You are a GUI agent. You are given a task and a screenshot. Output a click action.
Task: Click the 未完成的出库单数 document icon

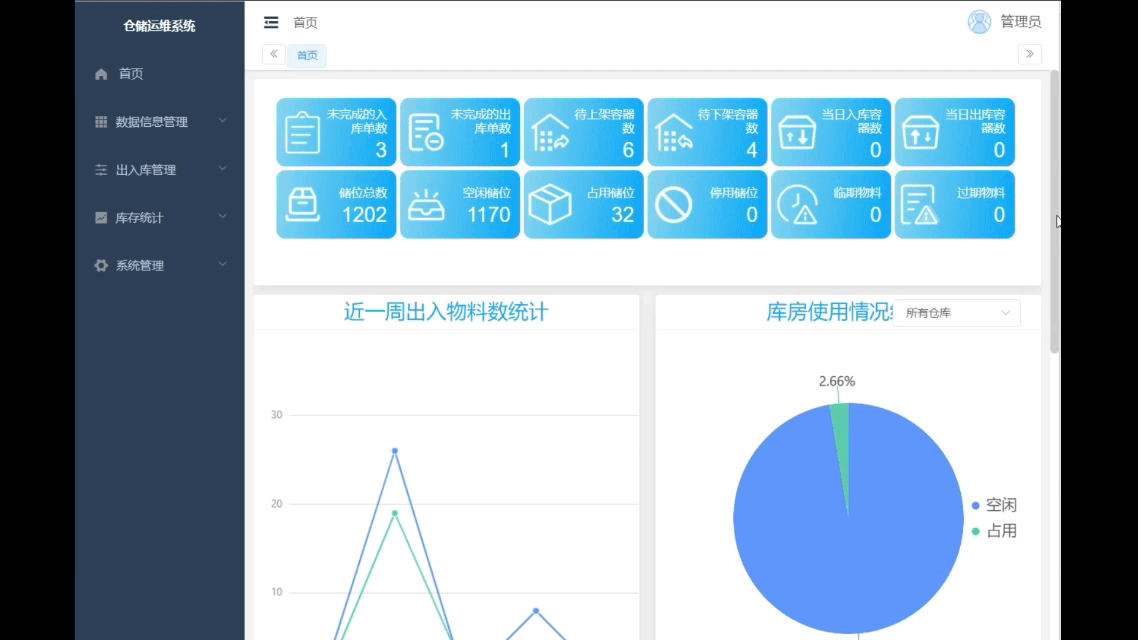coord(426,132)
